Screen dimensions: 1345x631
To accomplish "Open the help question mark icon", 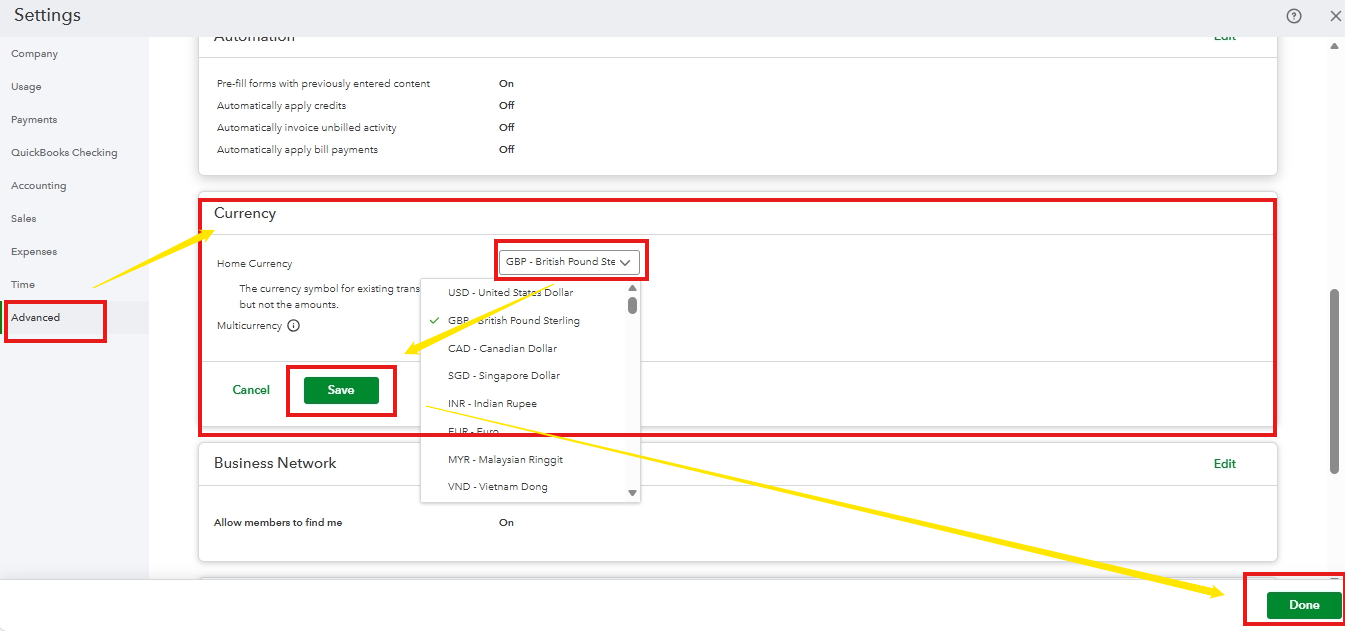I will tap(1294, 16).
